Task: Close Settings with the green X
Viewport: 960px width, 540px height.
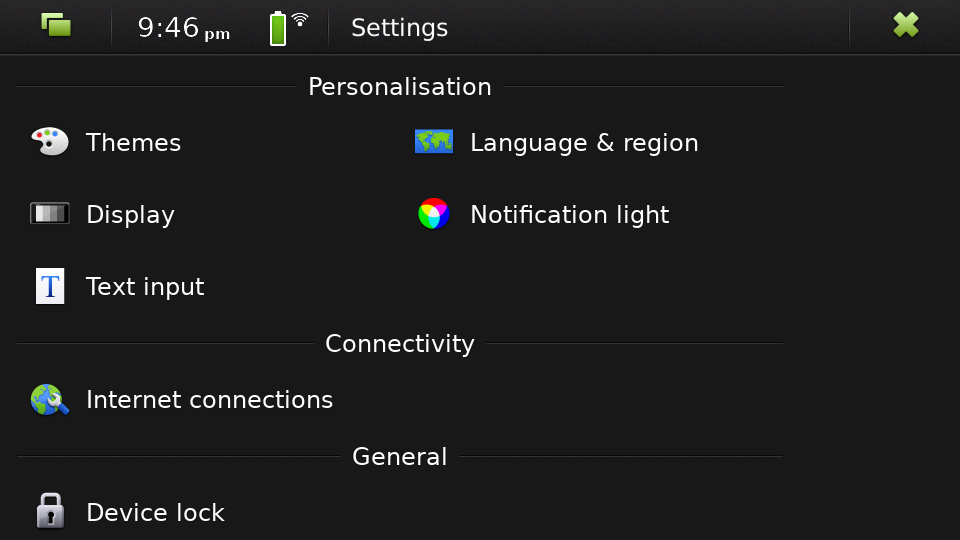Action: click(x=906, y=25)
